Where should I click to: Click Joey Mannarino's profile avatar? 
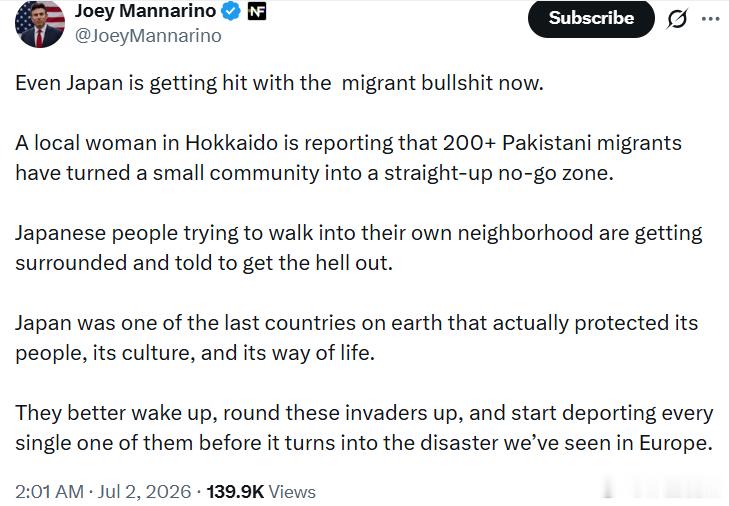40,24
